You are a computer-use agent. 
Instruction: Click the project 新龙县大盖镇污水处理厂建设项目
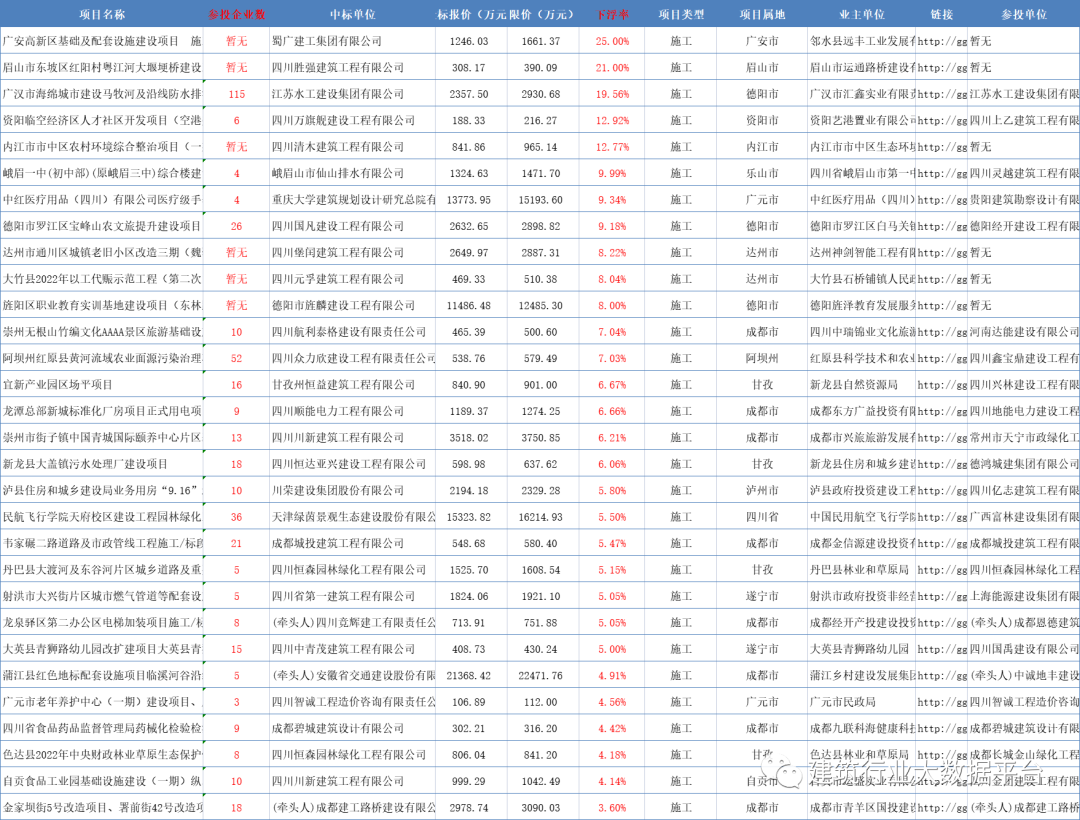pyautogui.click(x=85, y=464)
